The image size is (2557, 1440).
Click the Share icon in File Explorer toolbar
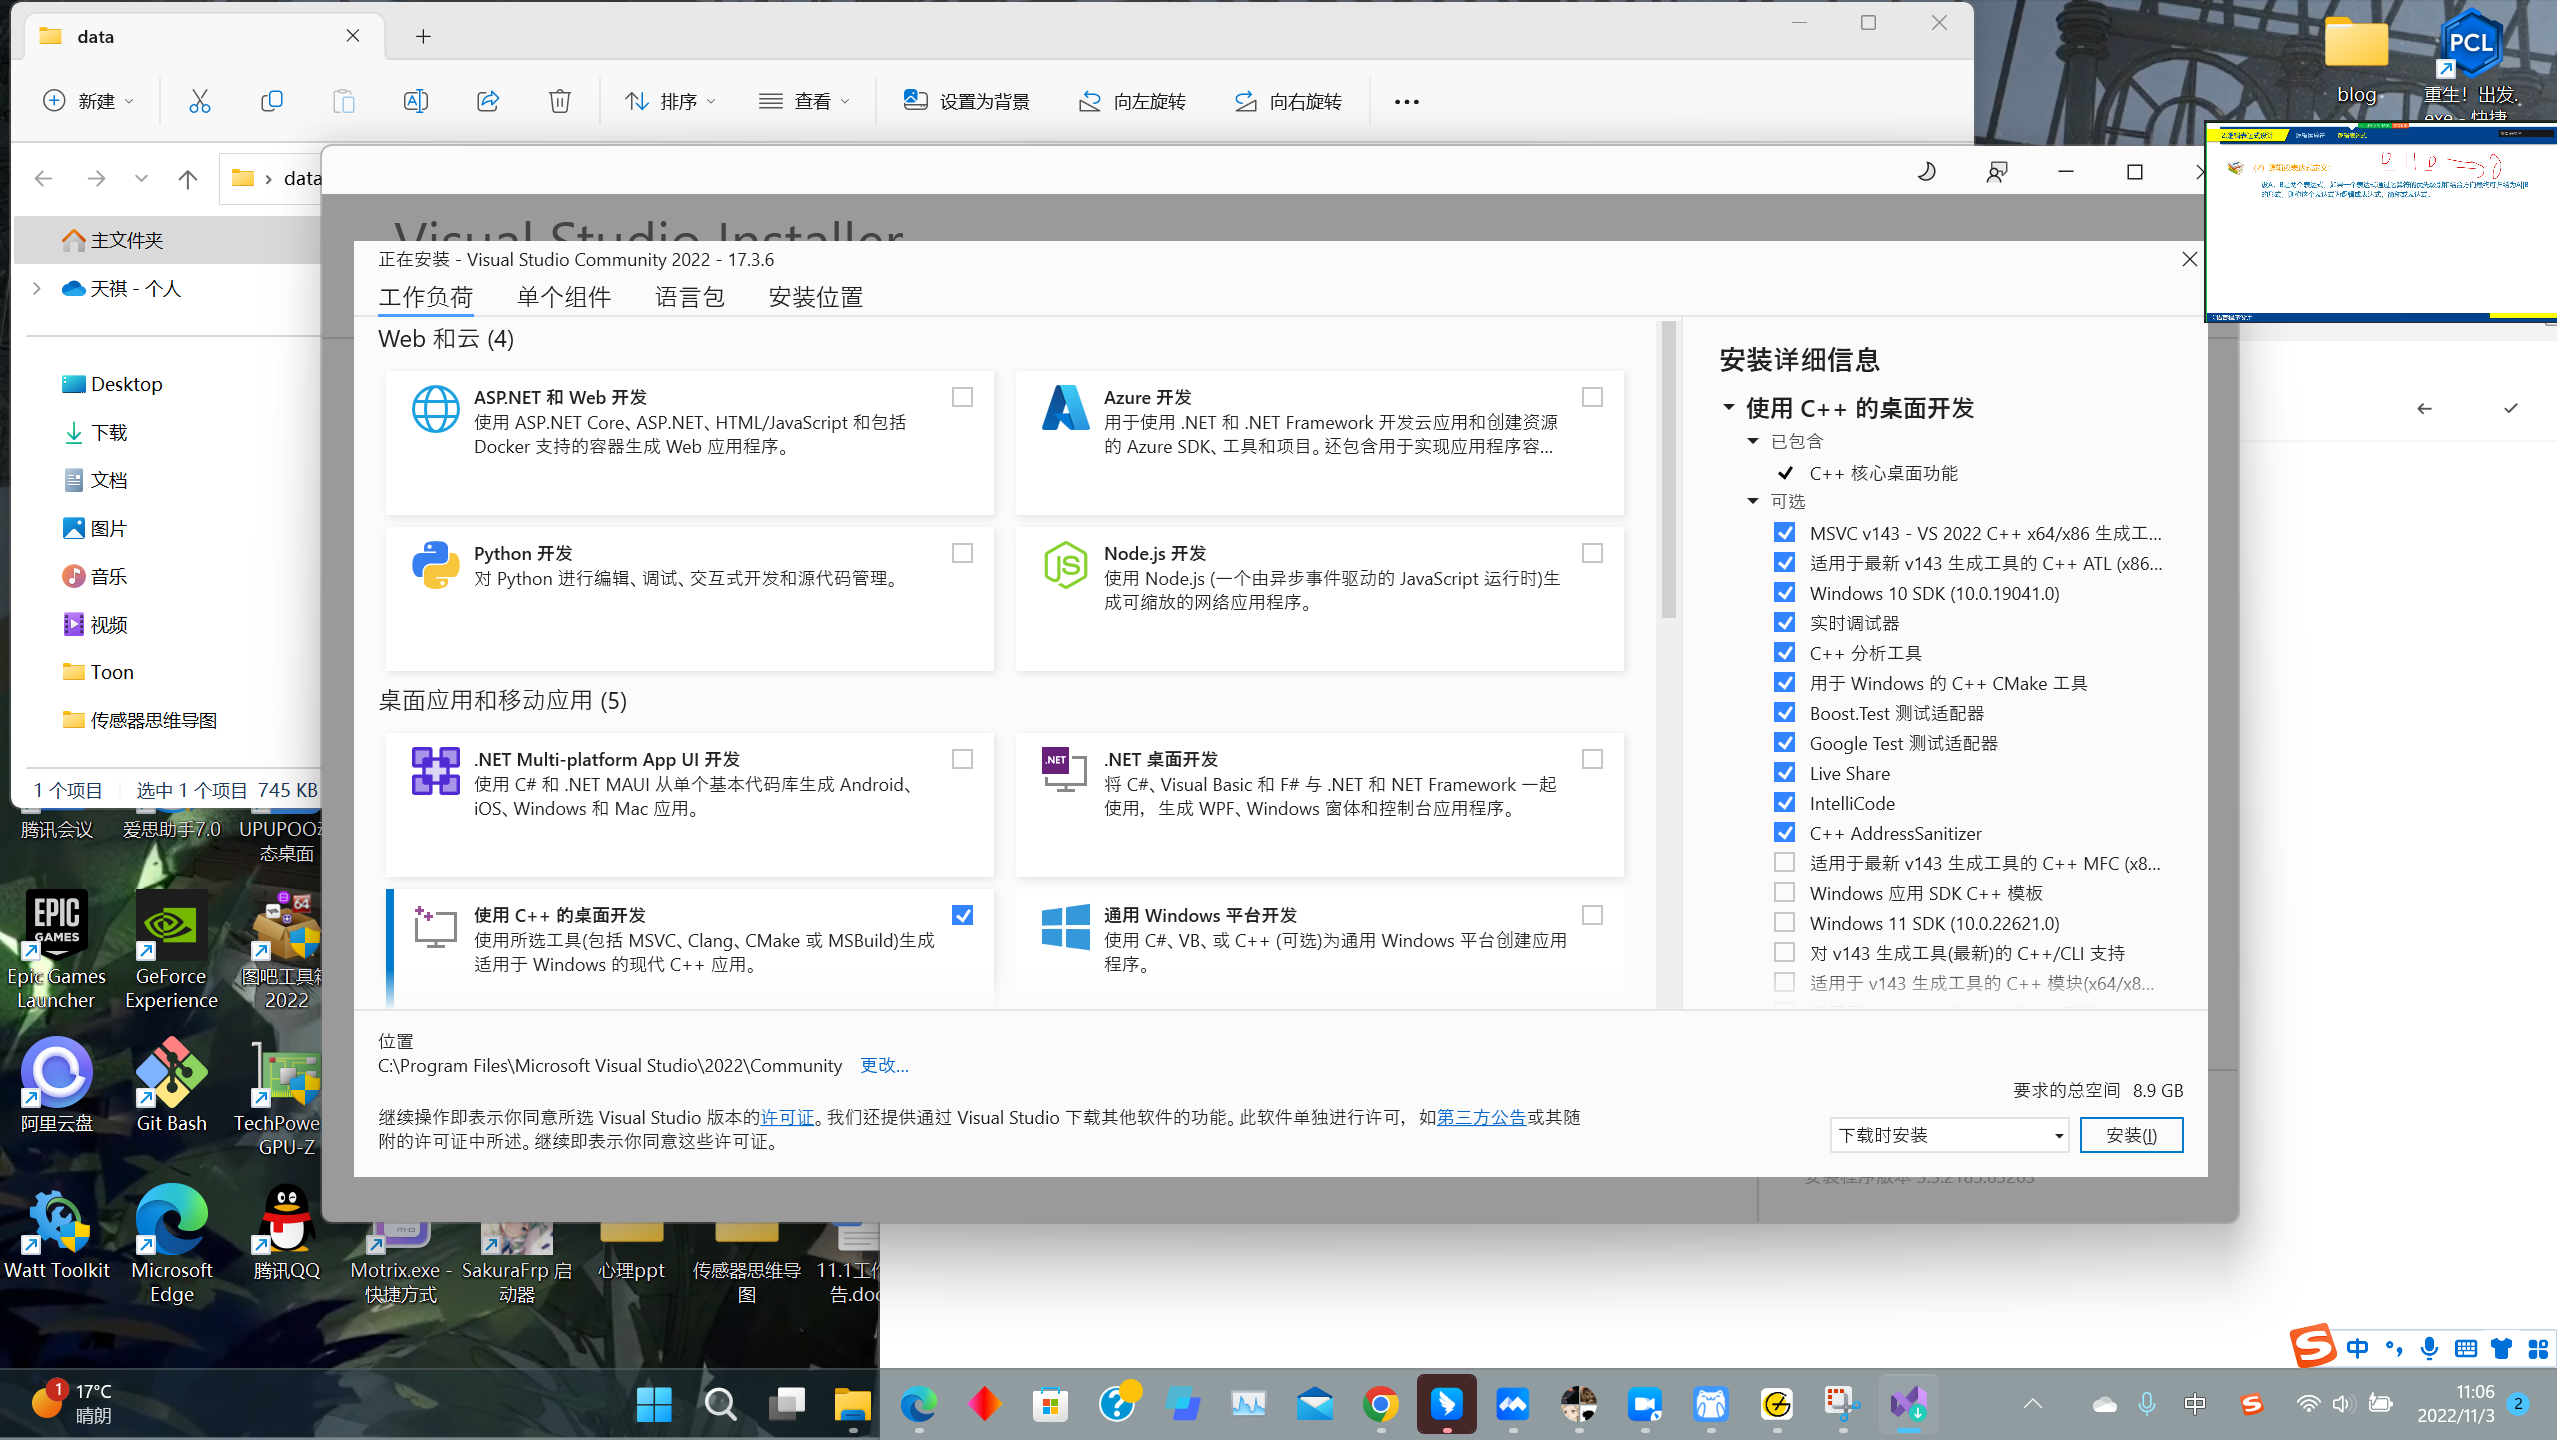click(488, 101)
